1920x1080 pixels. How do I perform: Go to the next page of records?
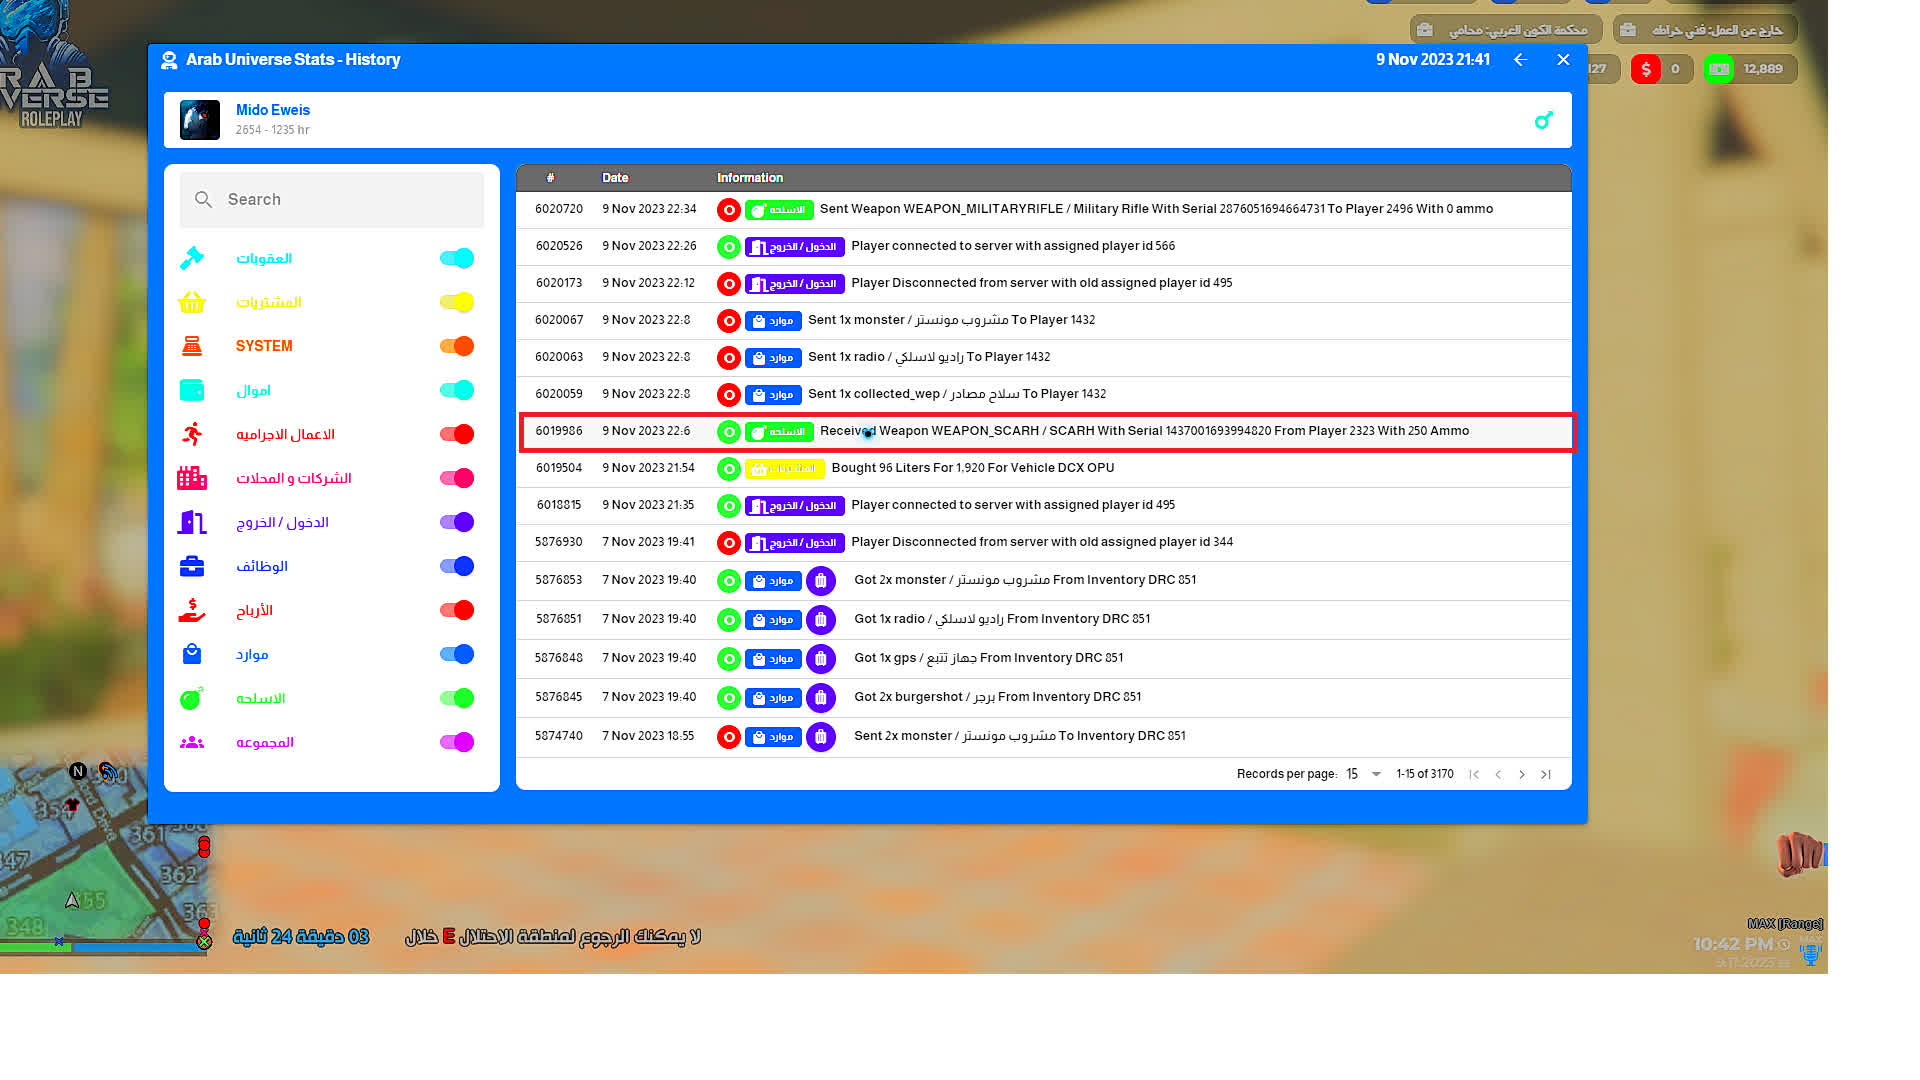[1522, 774]
